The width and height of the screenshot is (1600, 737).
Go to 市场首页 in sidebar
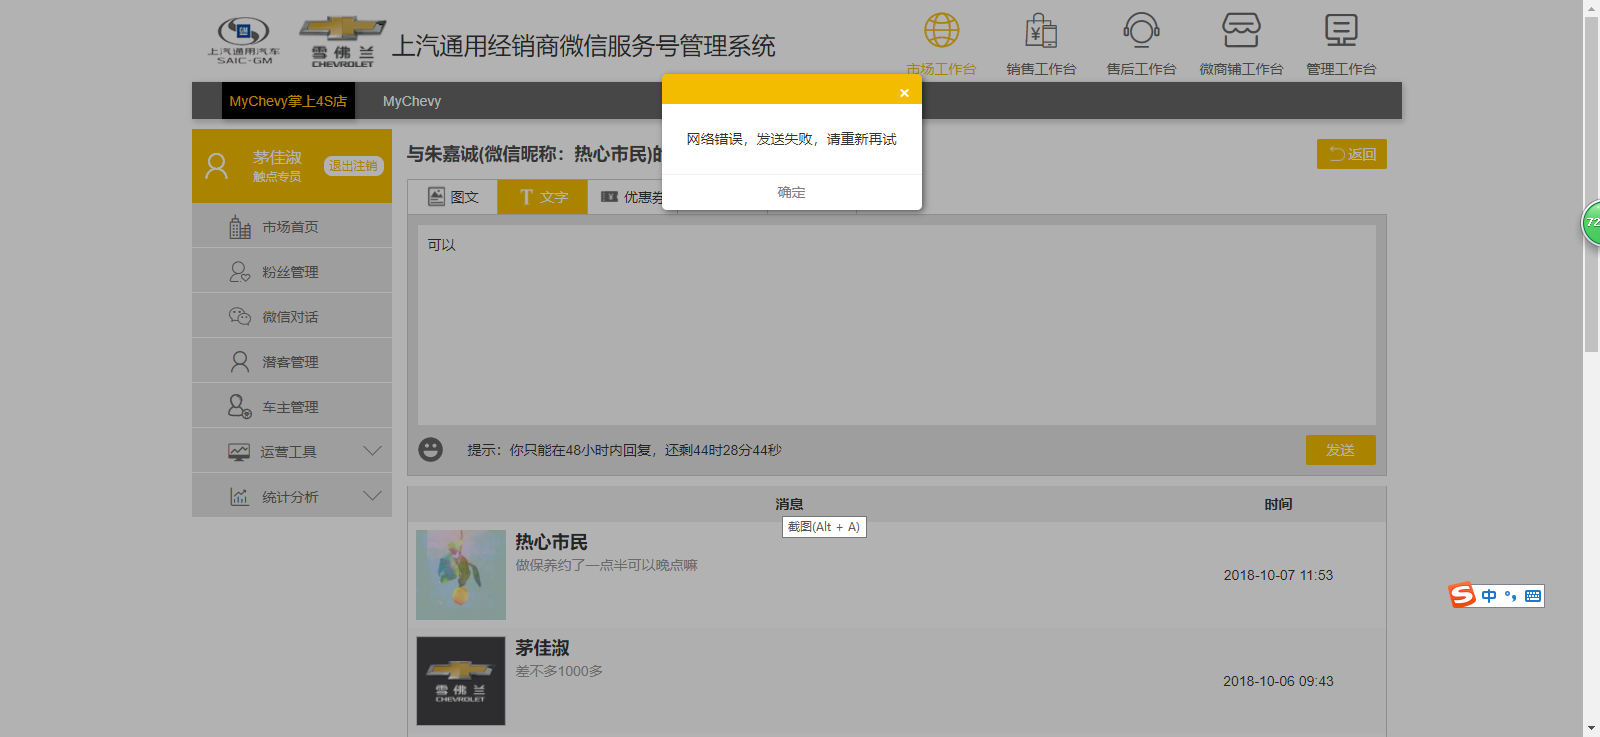point(292,227)
